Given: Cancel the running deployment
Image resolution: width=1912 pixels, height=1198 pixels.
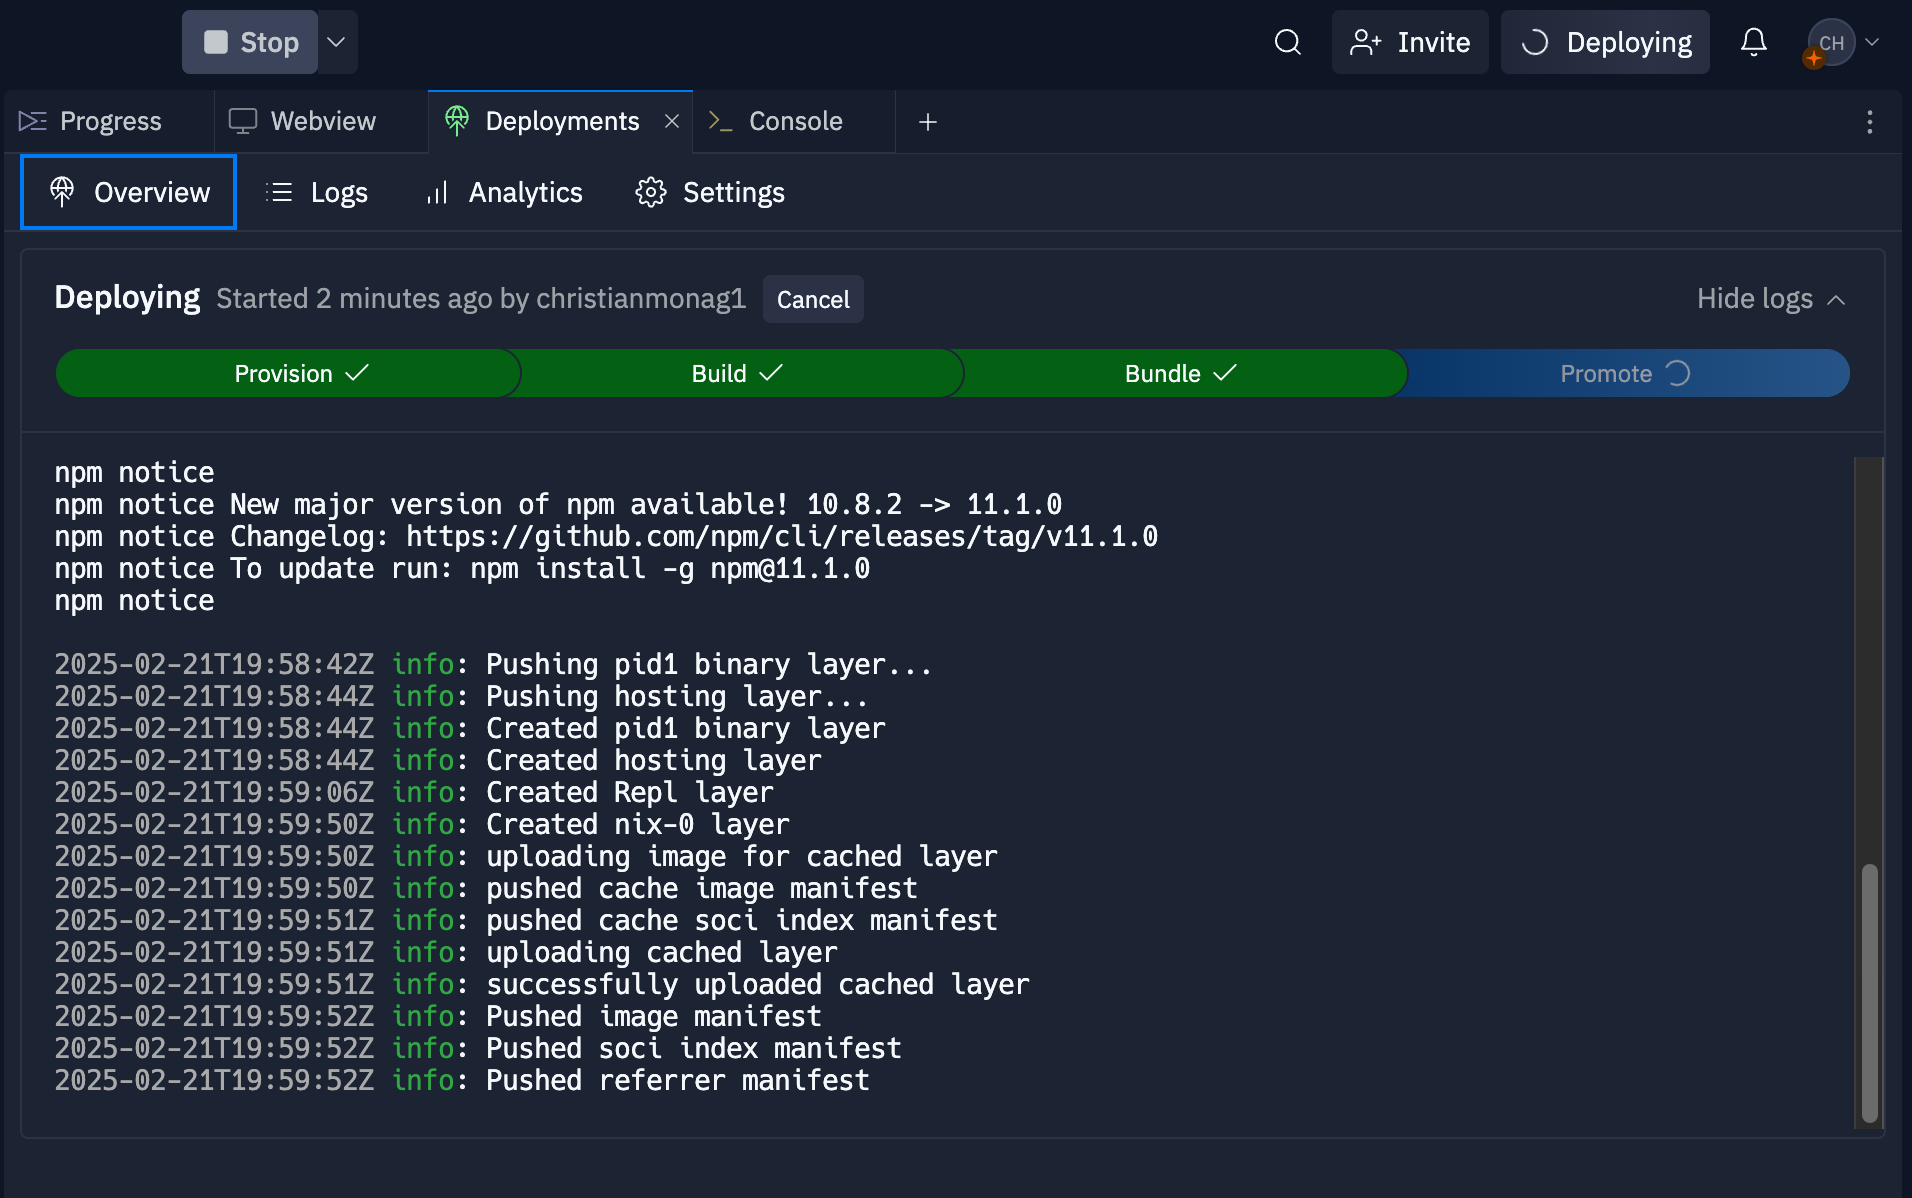Looking at the screenshot, I should click(813, 299).
